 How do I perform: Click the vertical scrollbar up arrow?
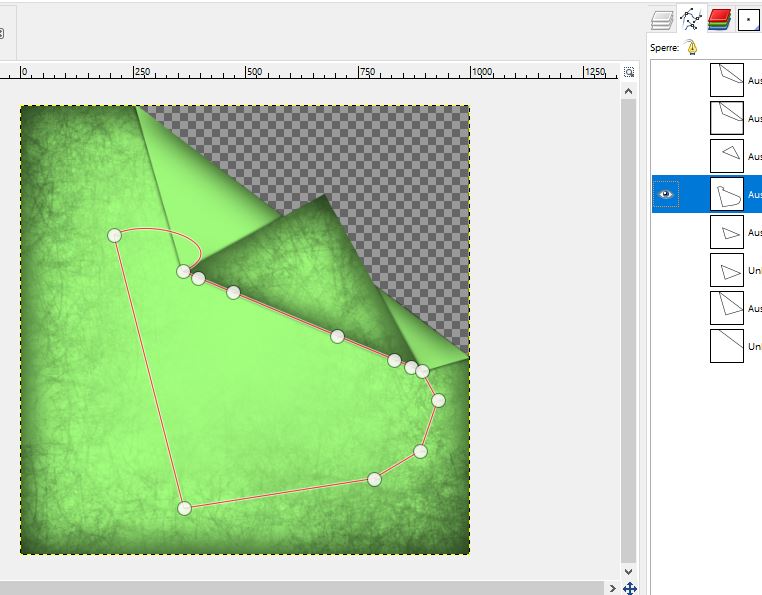point(629,91)
